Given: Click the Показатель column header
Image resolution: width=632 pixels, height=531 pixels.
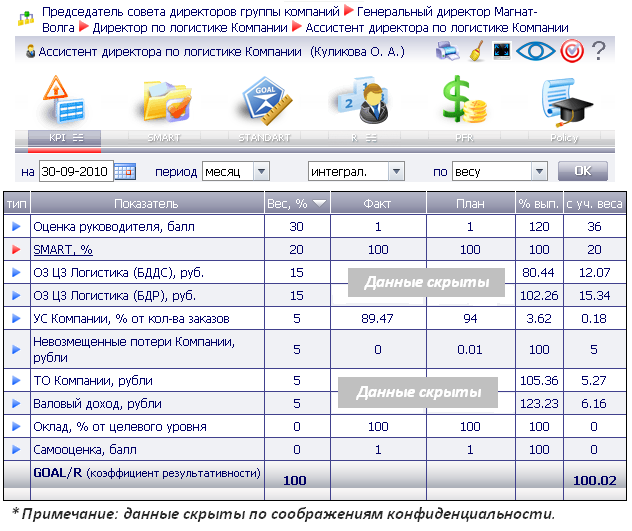Looking at the screenshot, I should 147,204.
